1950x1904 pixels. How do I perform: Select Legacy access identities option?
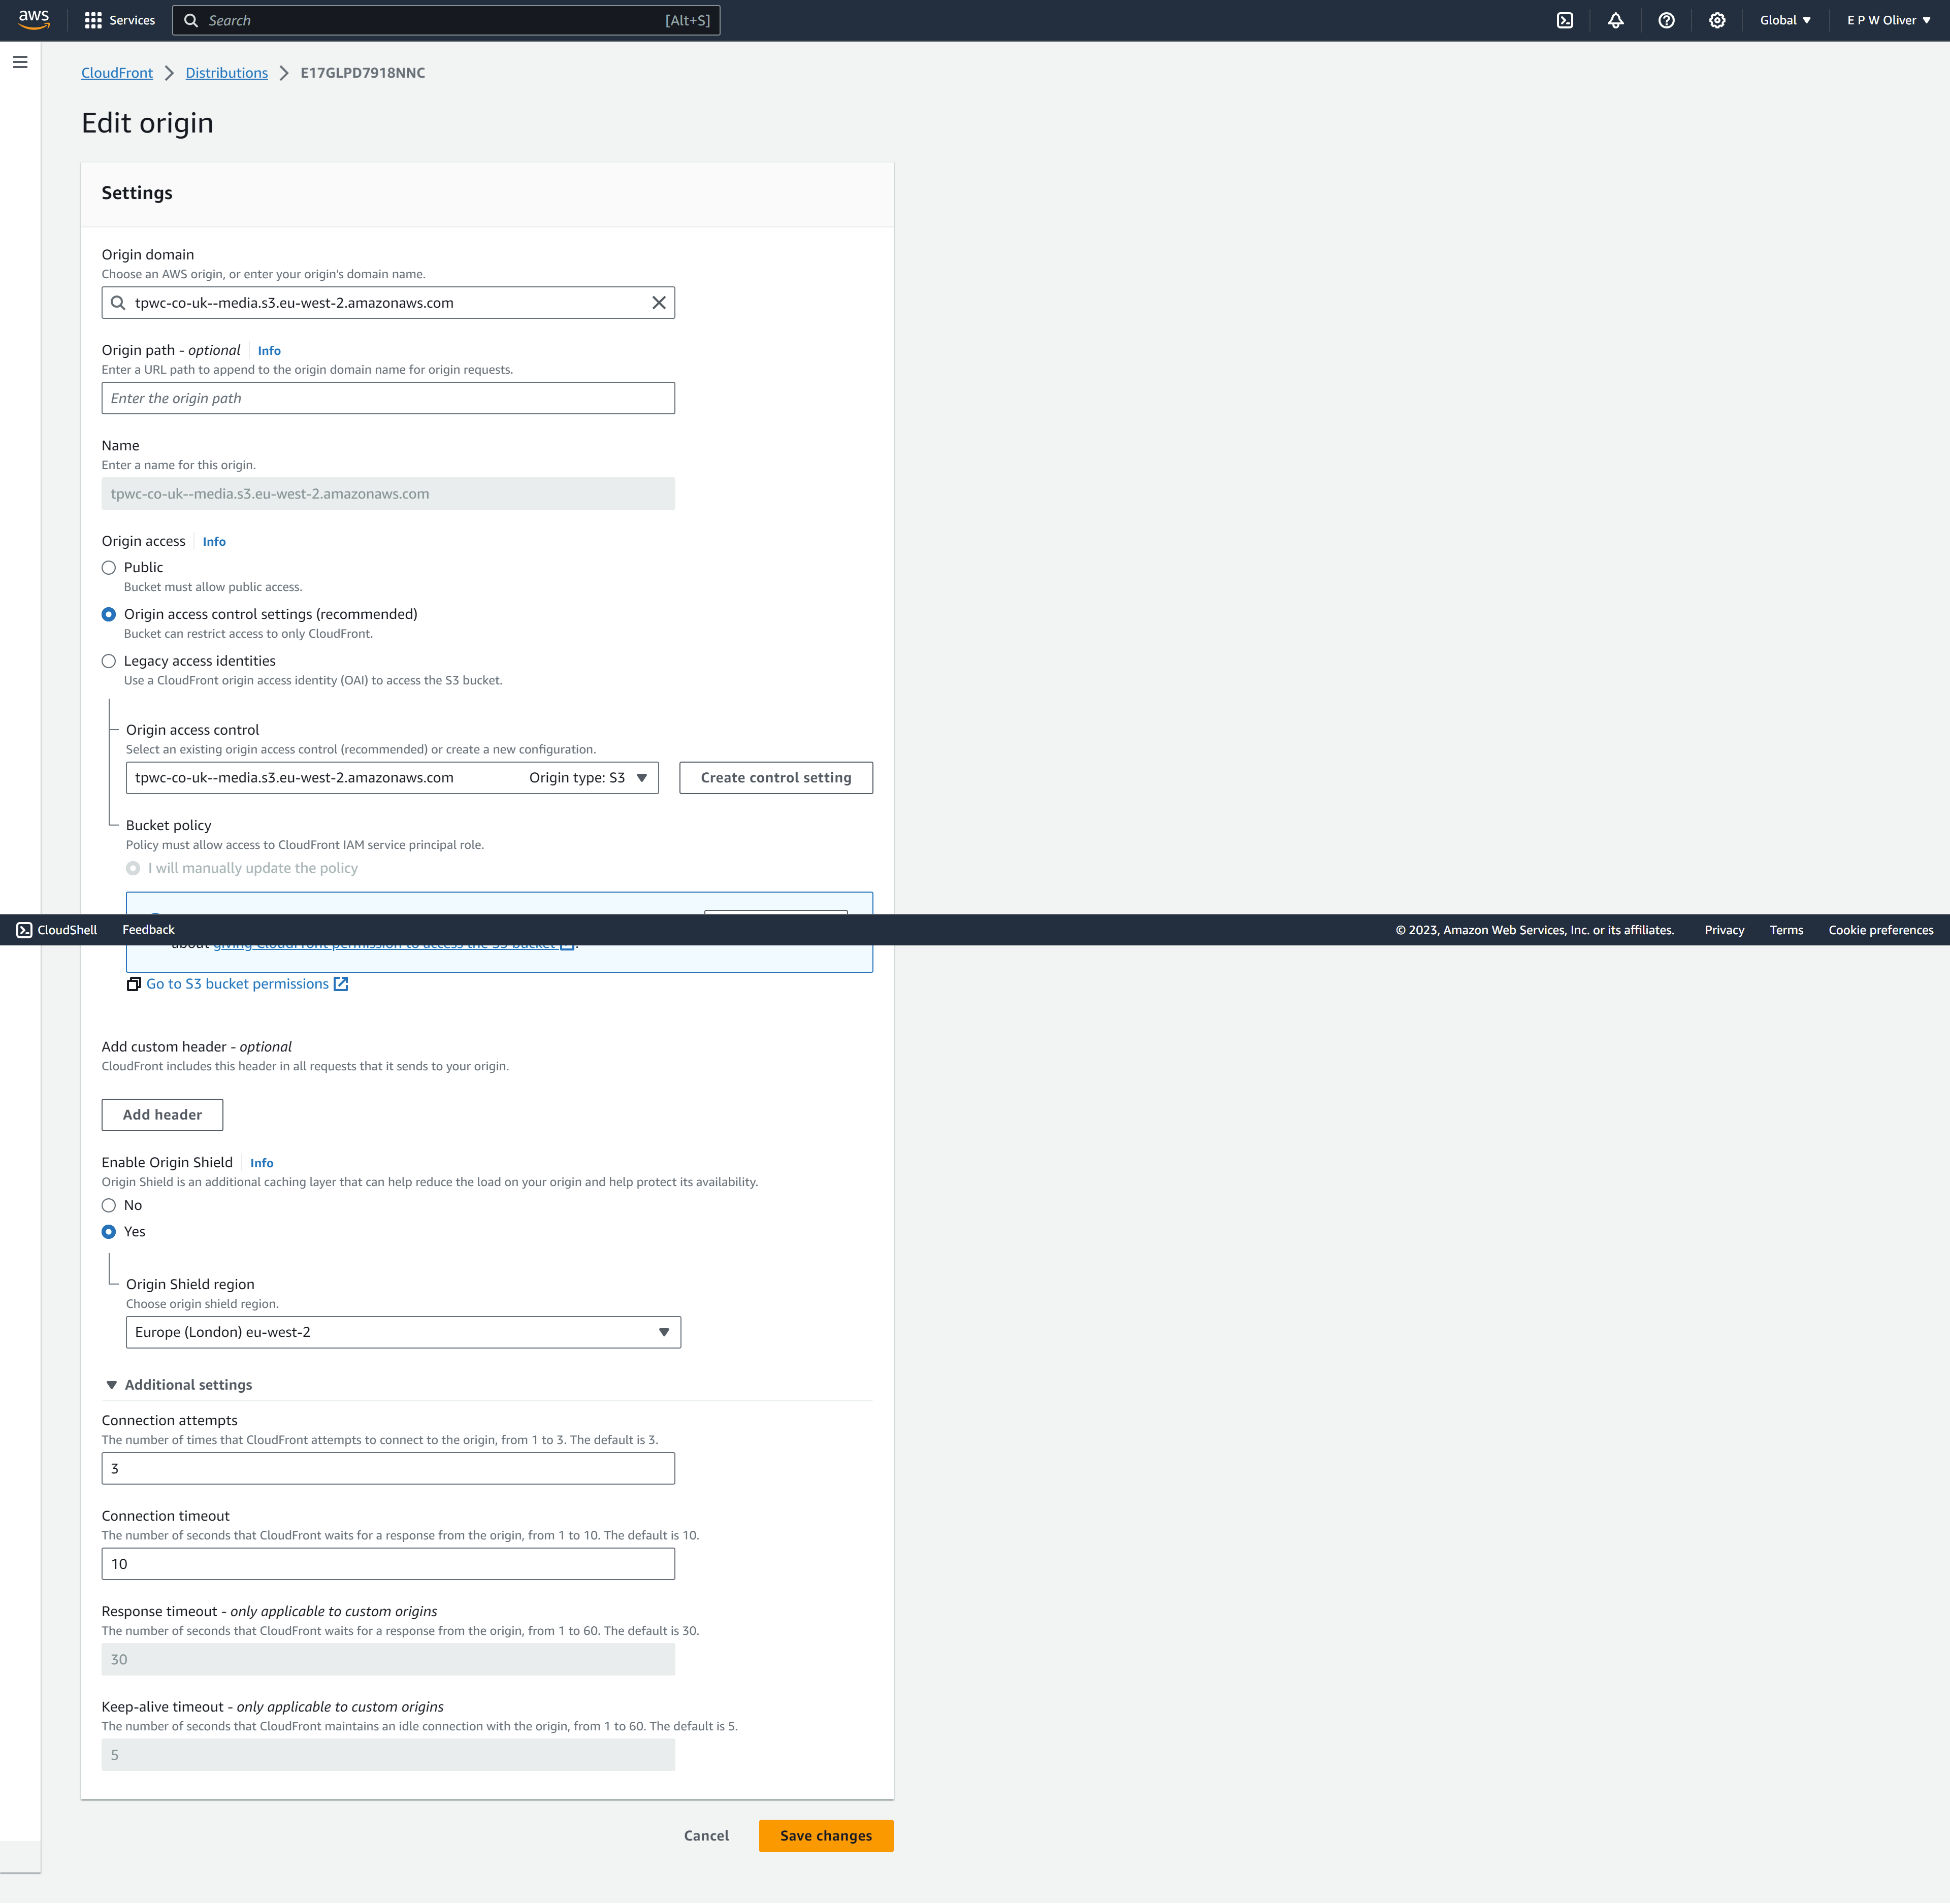(109, 661)
